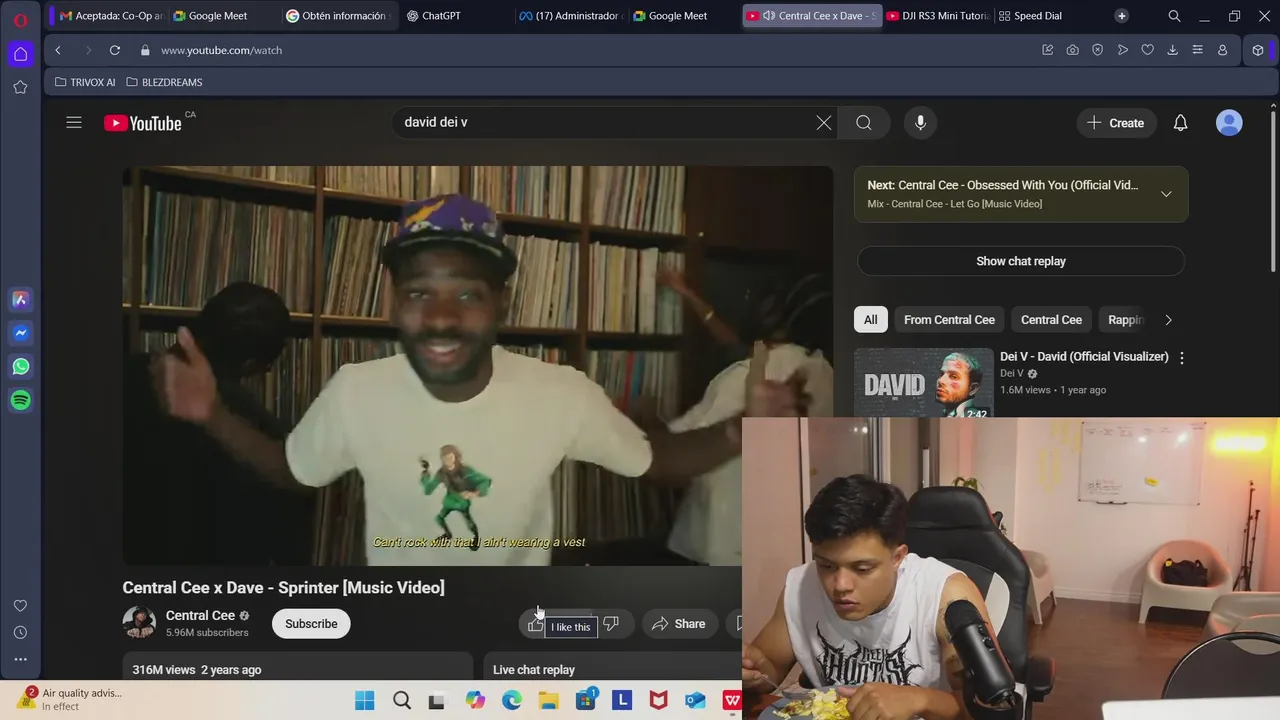Open BLEZDREAMS bookmarks folder
The image size is (1280, 720).
point(164,82)
